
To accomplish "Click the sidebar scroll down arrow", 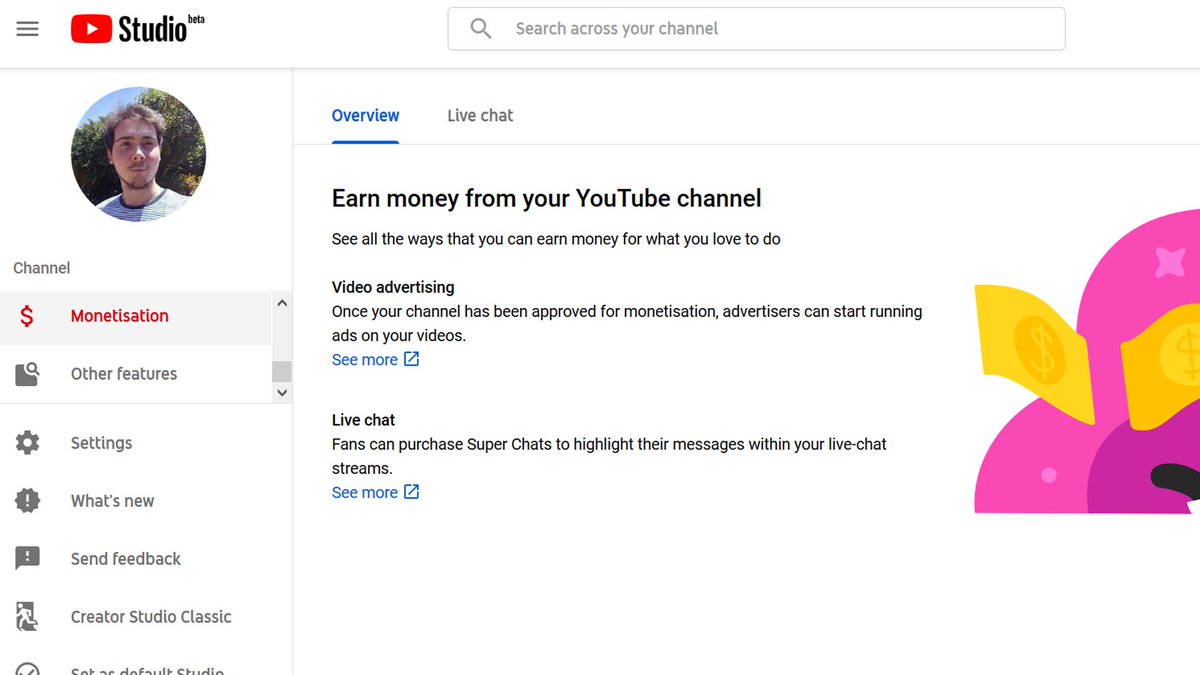I will (282, 393).
